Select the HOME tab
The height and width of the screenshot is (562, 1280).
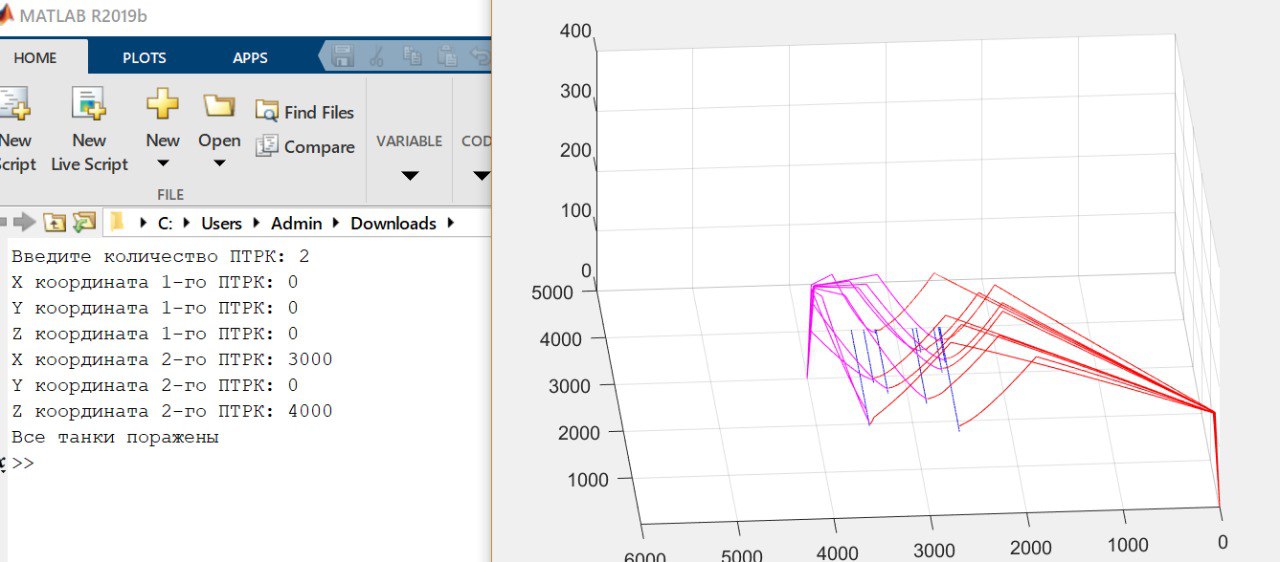click(x=35, y=57)
